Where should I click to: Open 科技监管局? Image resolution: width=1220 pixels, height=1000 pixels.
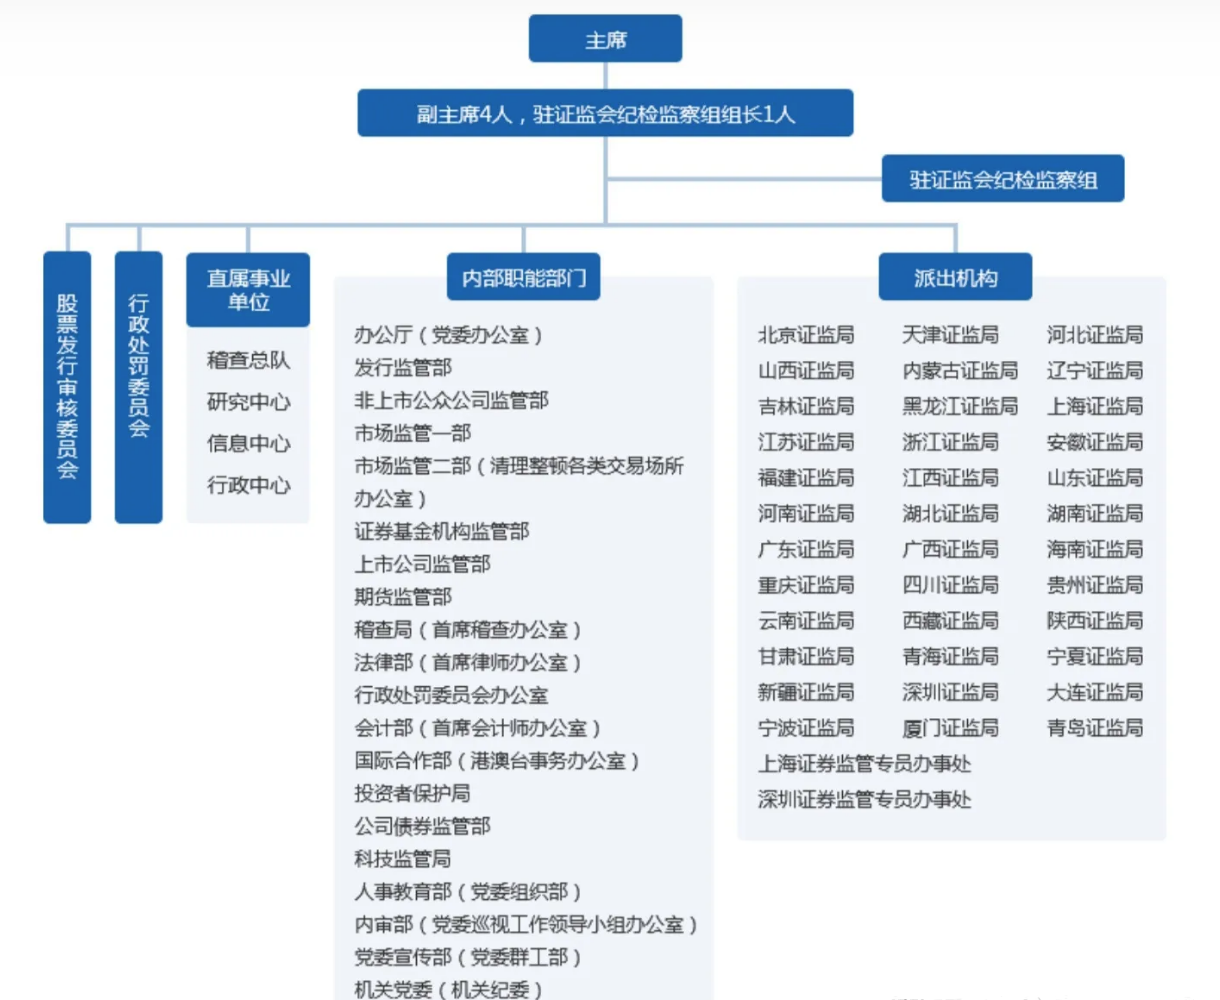point(403,859)
